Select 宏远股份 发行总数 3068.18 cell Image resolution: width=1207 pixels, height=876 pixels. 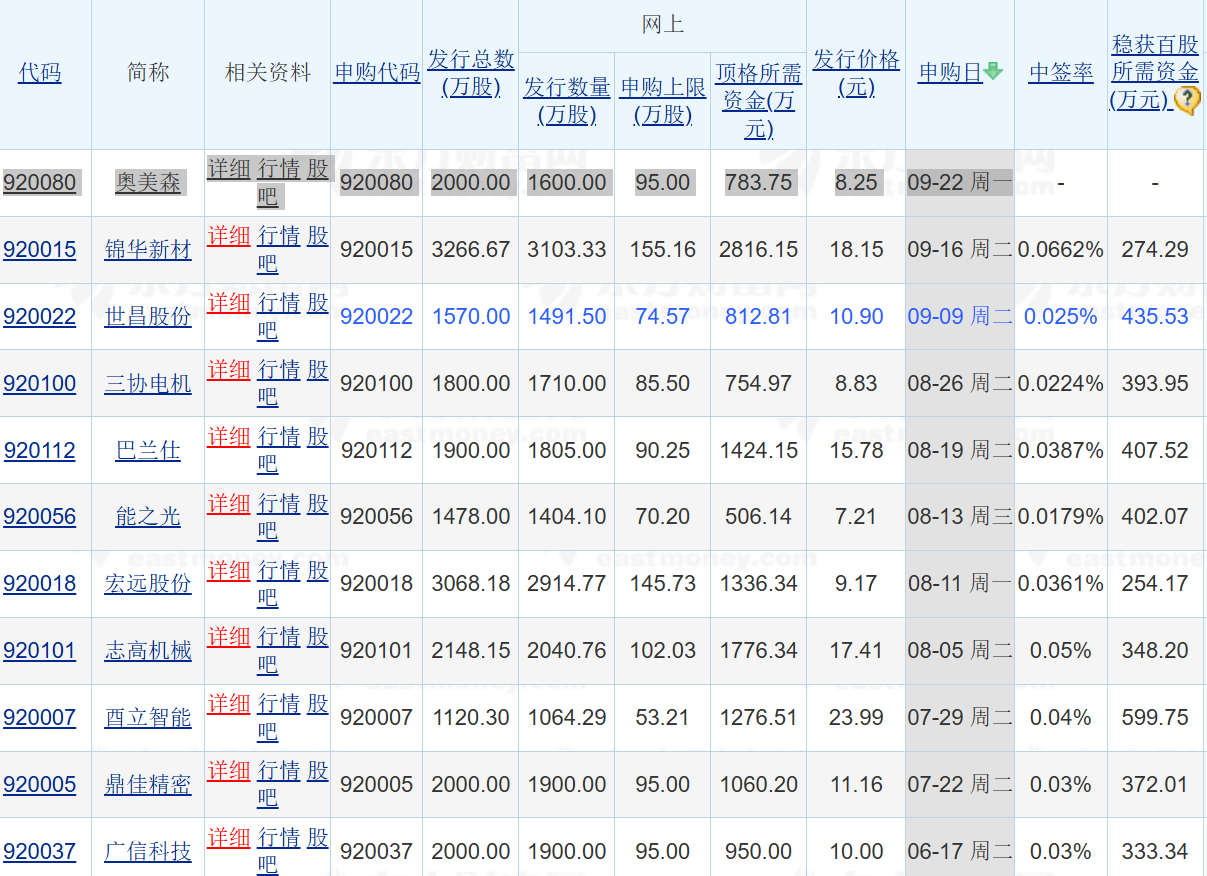point(471,584)
